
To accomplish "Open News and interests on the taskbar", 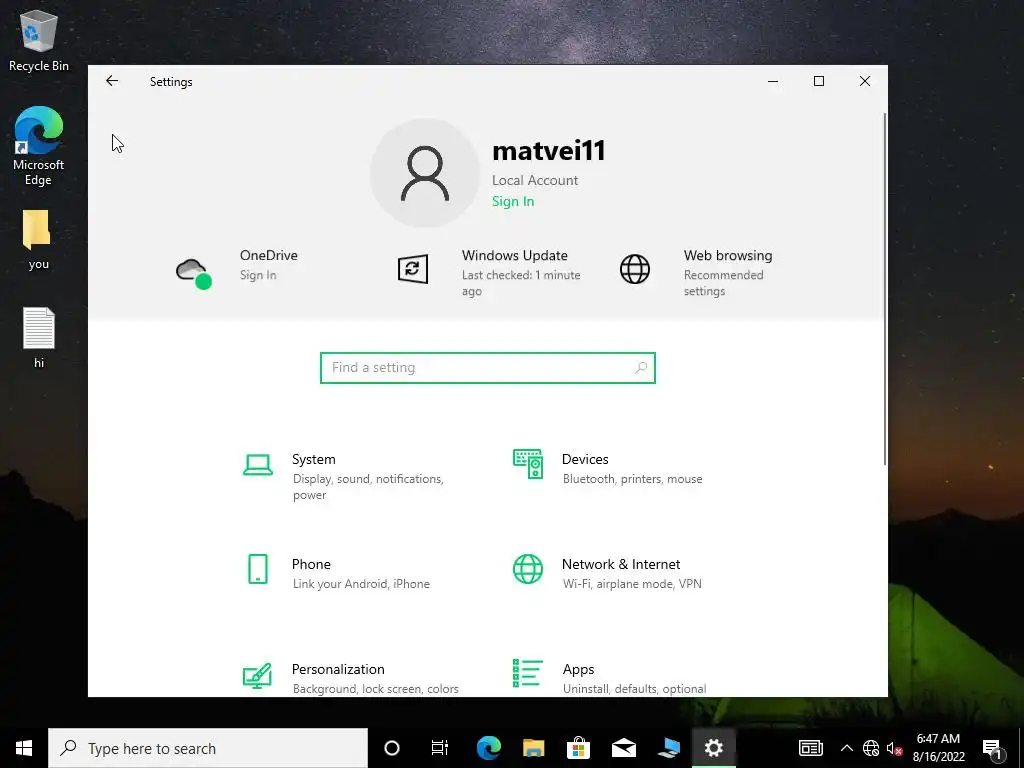I will click(x=810, y=748).
